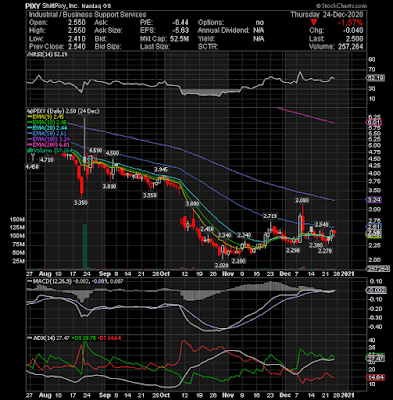Click the 2.719 price annotation

[x=270, y=216]
